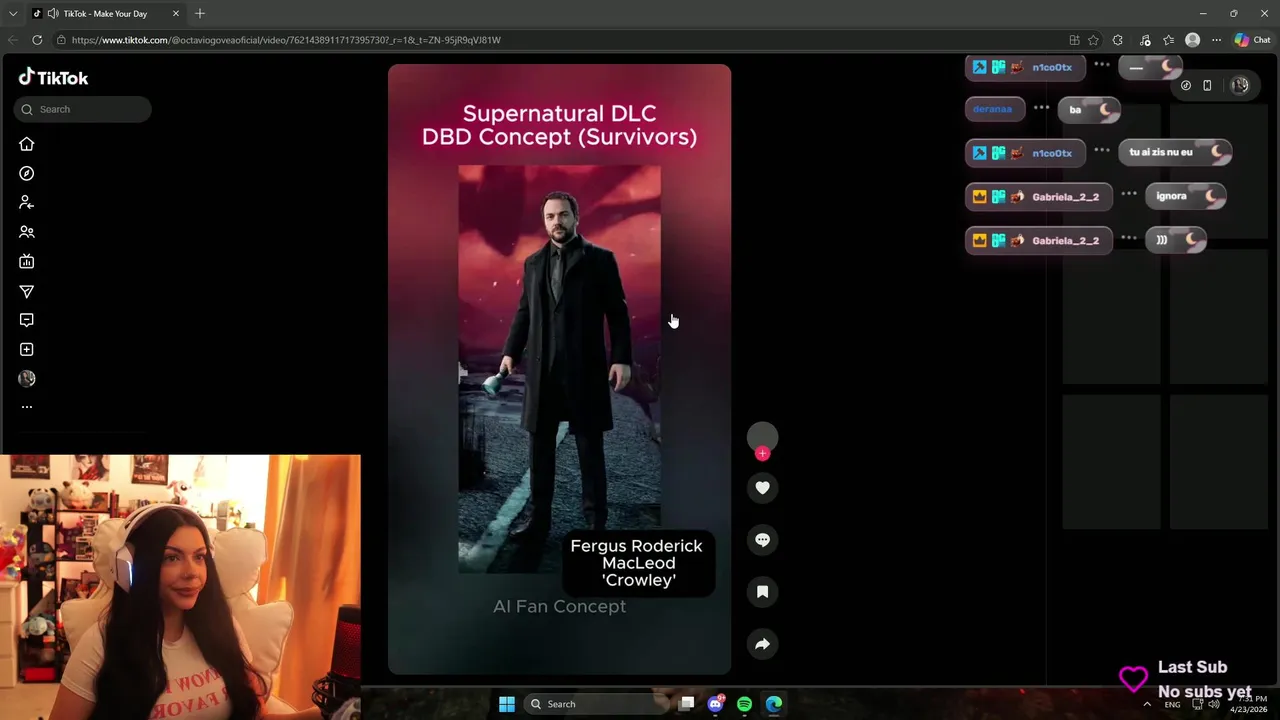Select the TikTok - Make Your Day tab
The height and width of the screenshot is (720, 1280).
(x=105, y=14)
